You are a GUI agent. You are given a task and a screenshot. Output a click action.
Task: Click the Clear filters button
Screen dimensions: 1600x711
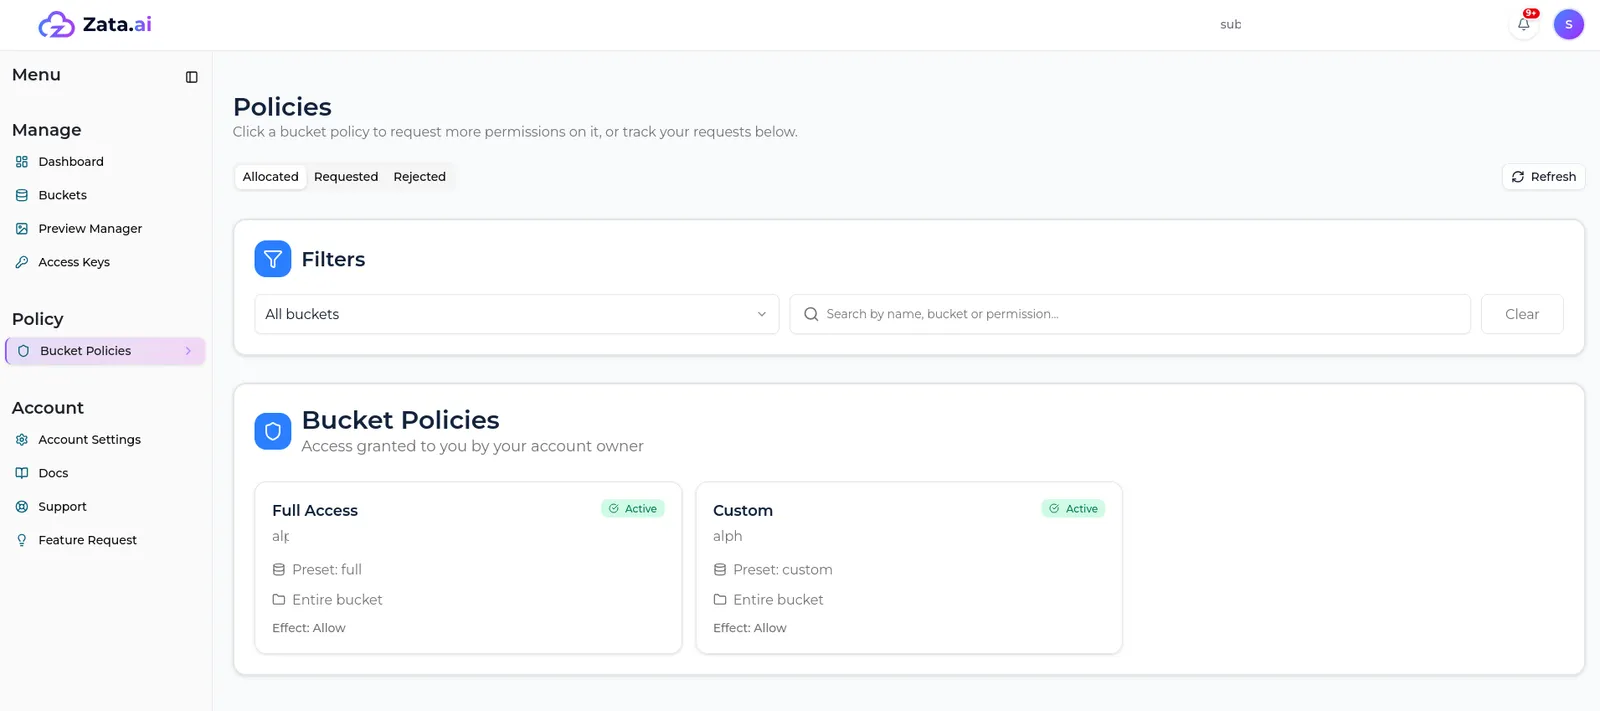1522,314
